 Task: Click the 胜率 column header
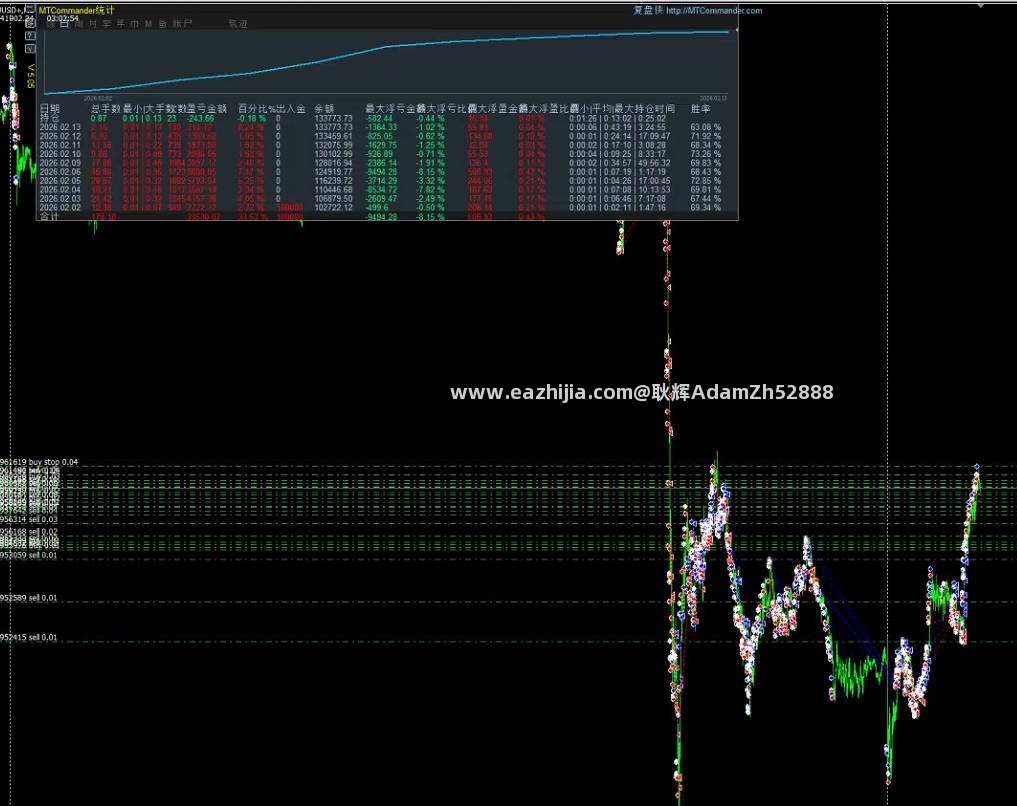(x=700, y=109)
